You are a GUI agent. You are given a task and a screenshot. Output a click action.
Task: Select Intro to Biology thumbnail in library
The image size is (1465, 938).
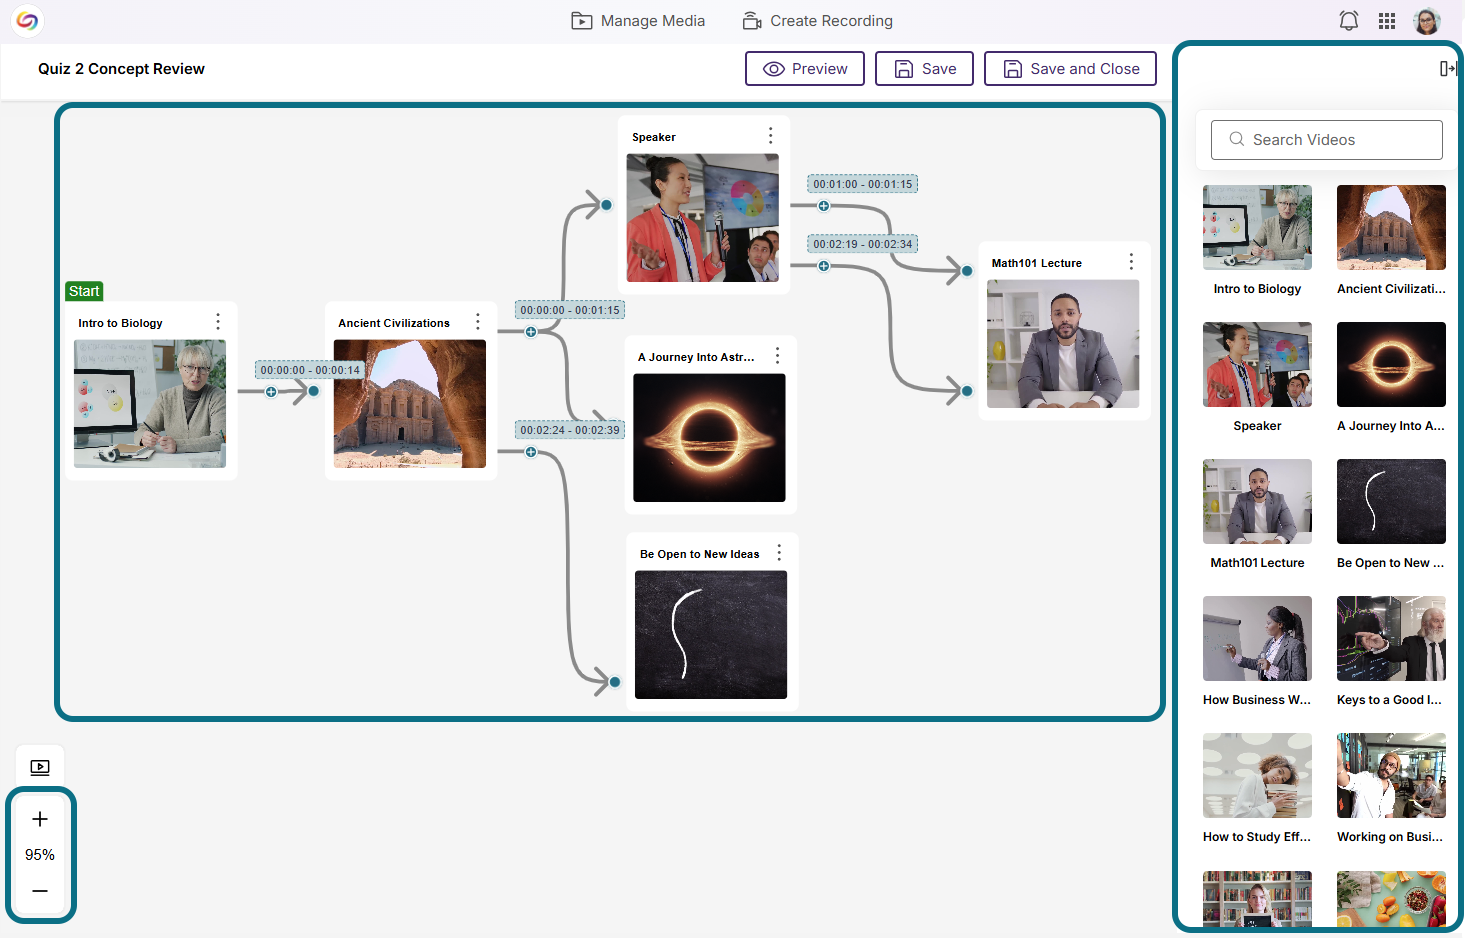click(1257, 227)
